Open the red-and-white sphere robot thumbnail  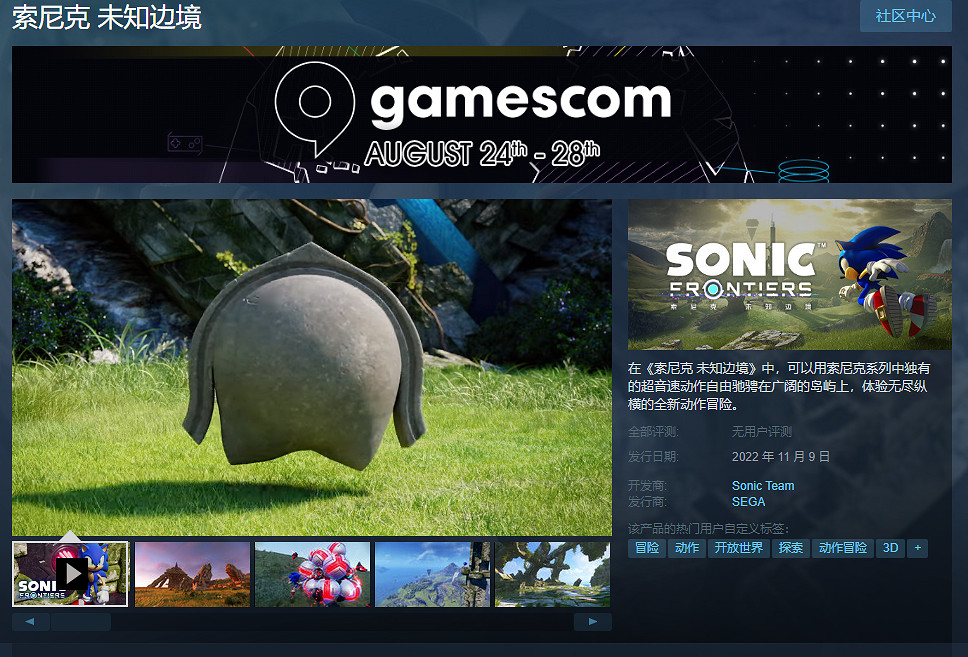[x=312, y=574]
